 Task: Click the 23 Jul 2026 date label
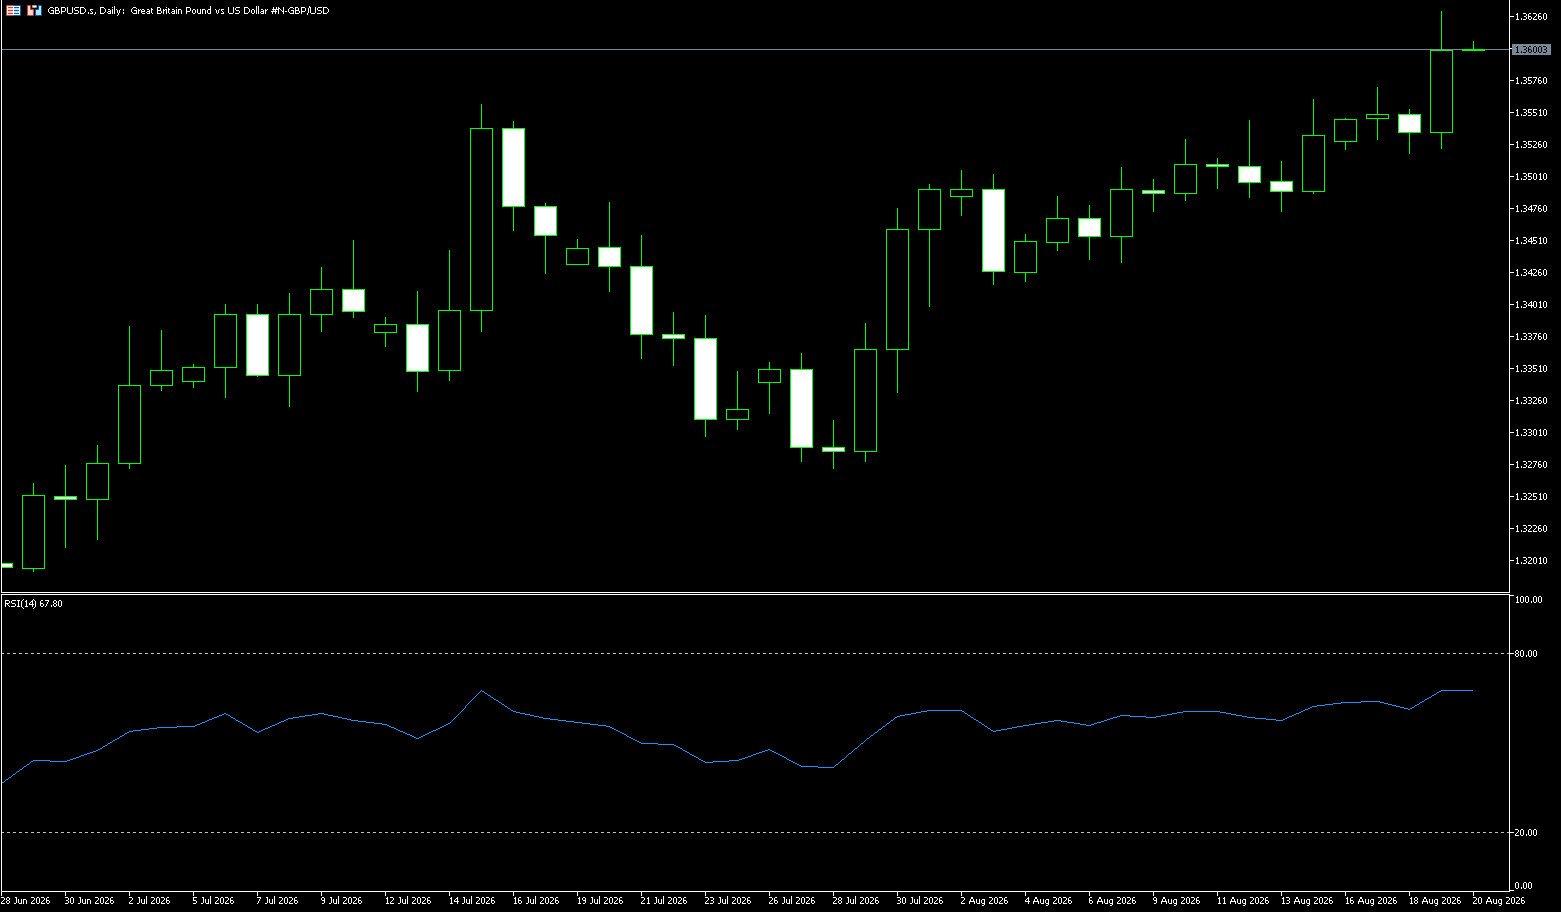[728, 901]
